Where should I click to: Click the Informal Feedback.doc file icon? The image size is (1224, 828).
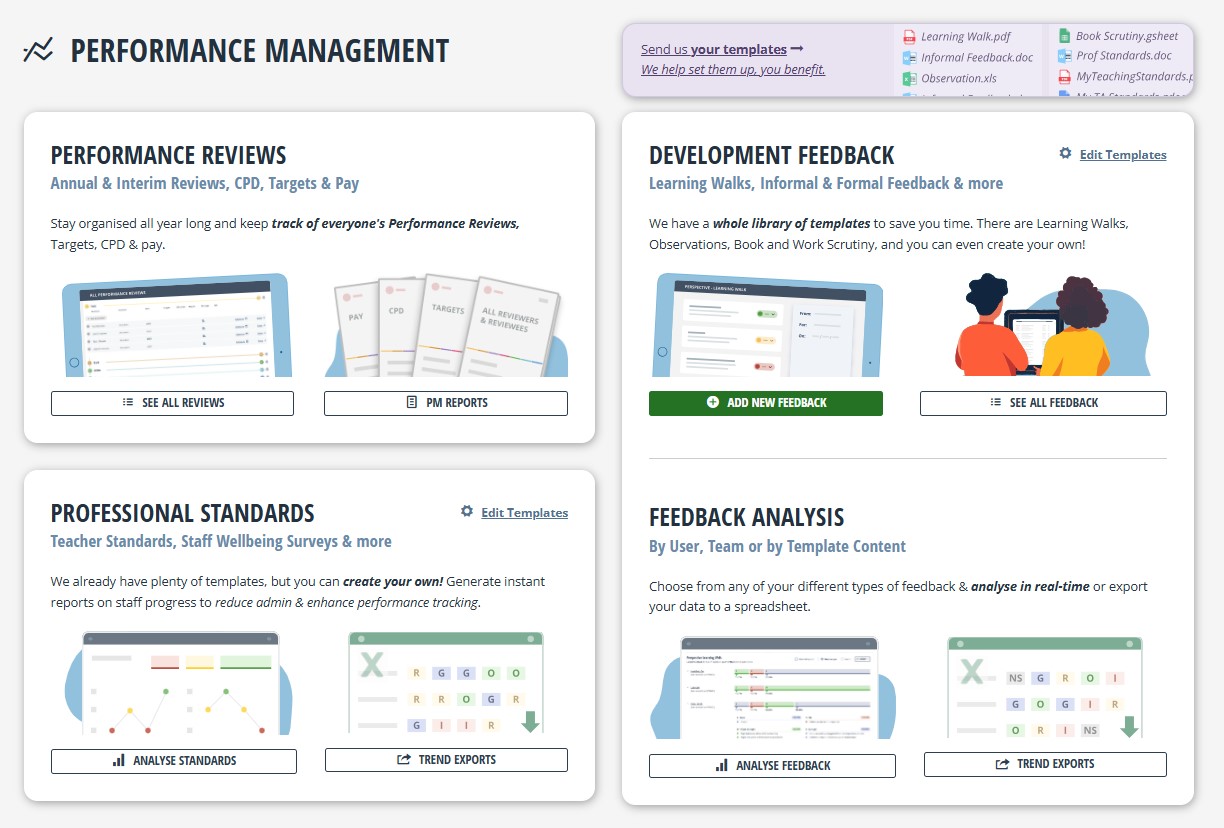(909, 58)
